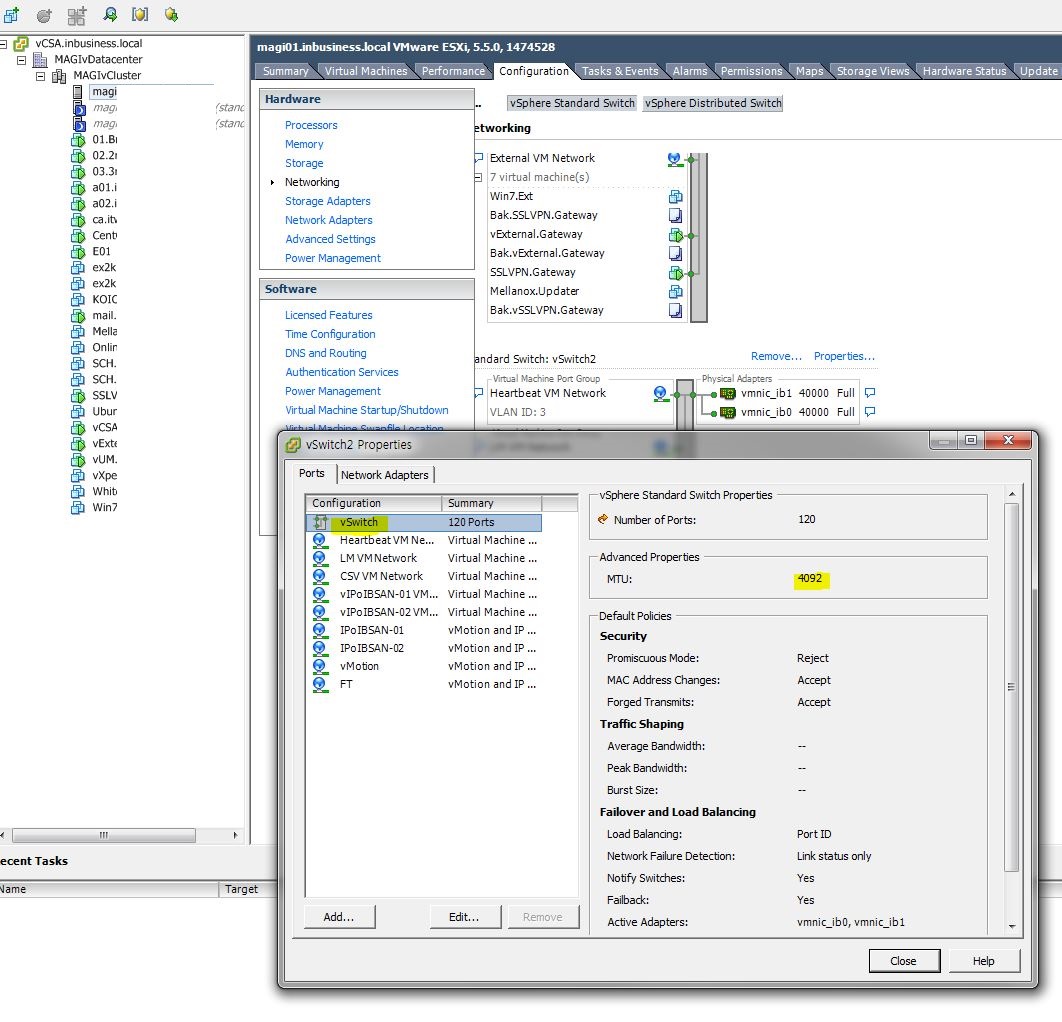Close the vSwitch2 Properties dialog with Close button
This screenshot has width=1062, height=1022.
pos(904,961)
